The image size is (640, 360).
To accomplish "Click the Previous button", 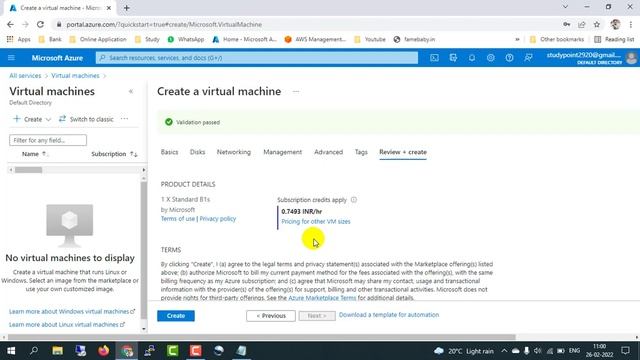I will [x=271, y=316].
